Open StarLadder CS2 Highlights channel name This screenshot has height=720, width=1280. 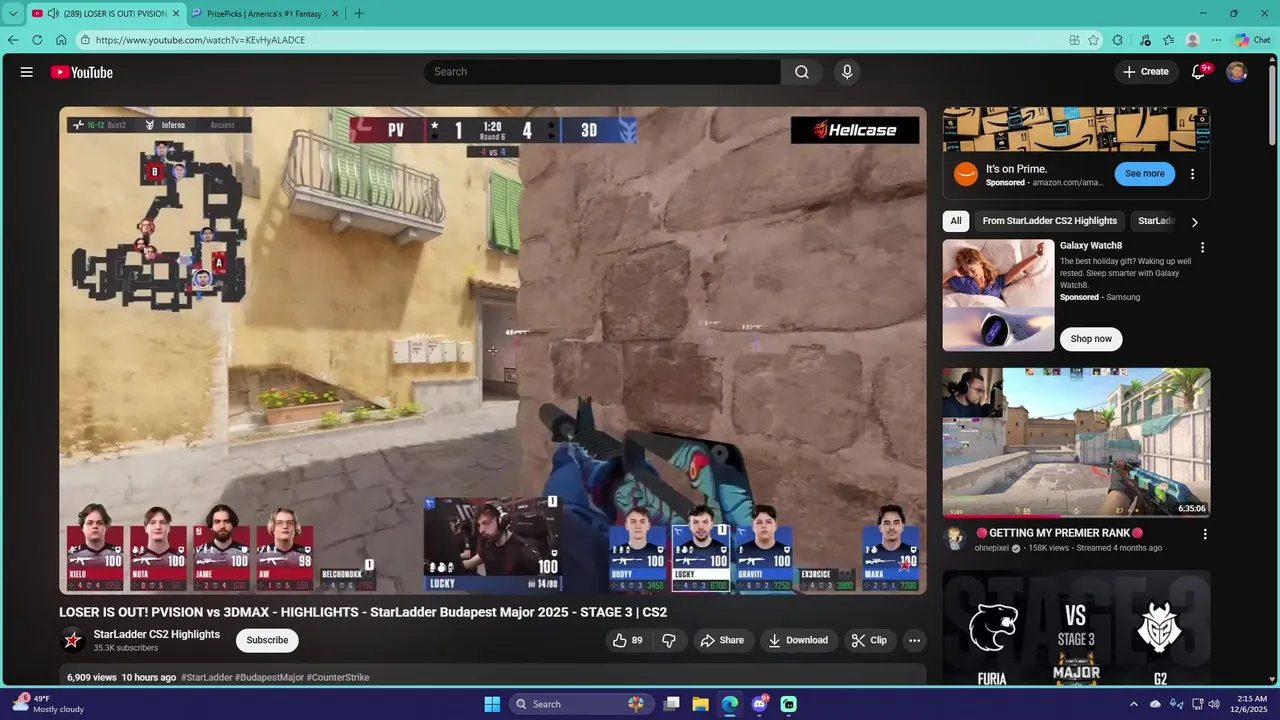pyautogui.click(x=157, y=634)
